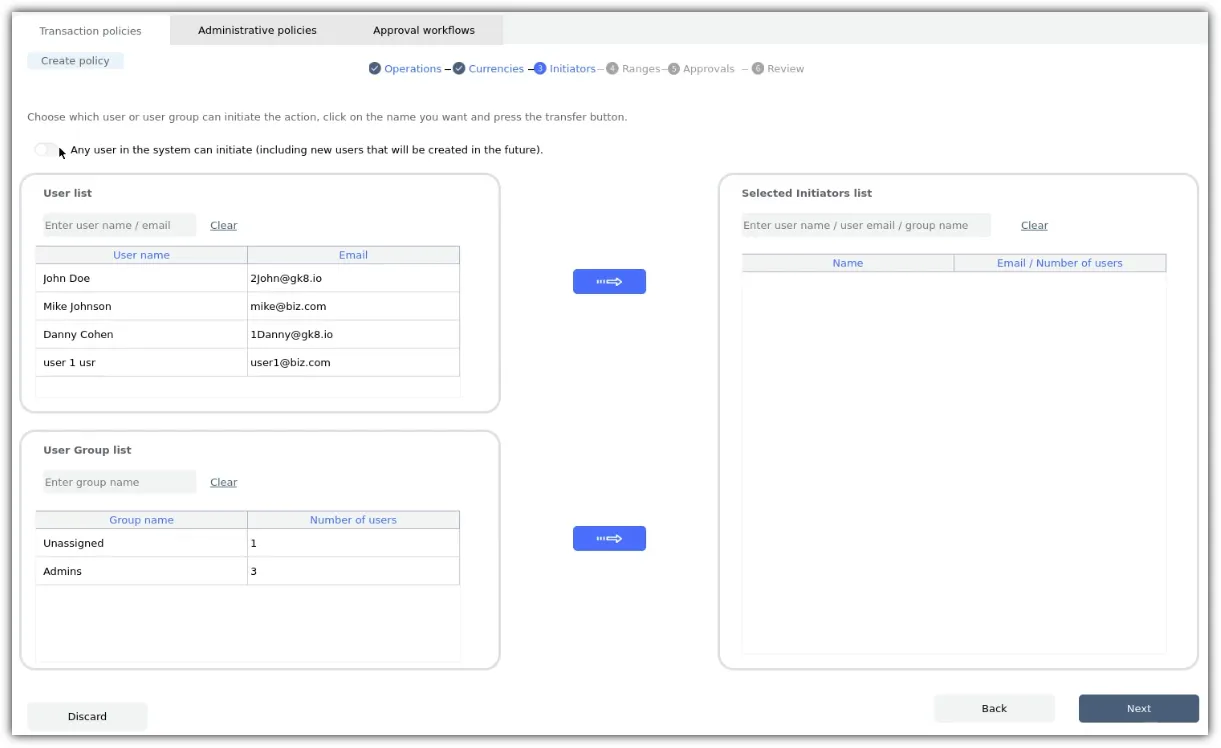Discard the policy

click(87, 716)
